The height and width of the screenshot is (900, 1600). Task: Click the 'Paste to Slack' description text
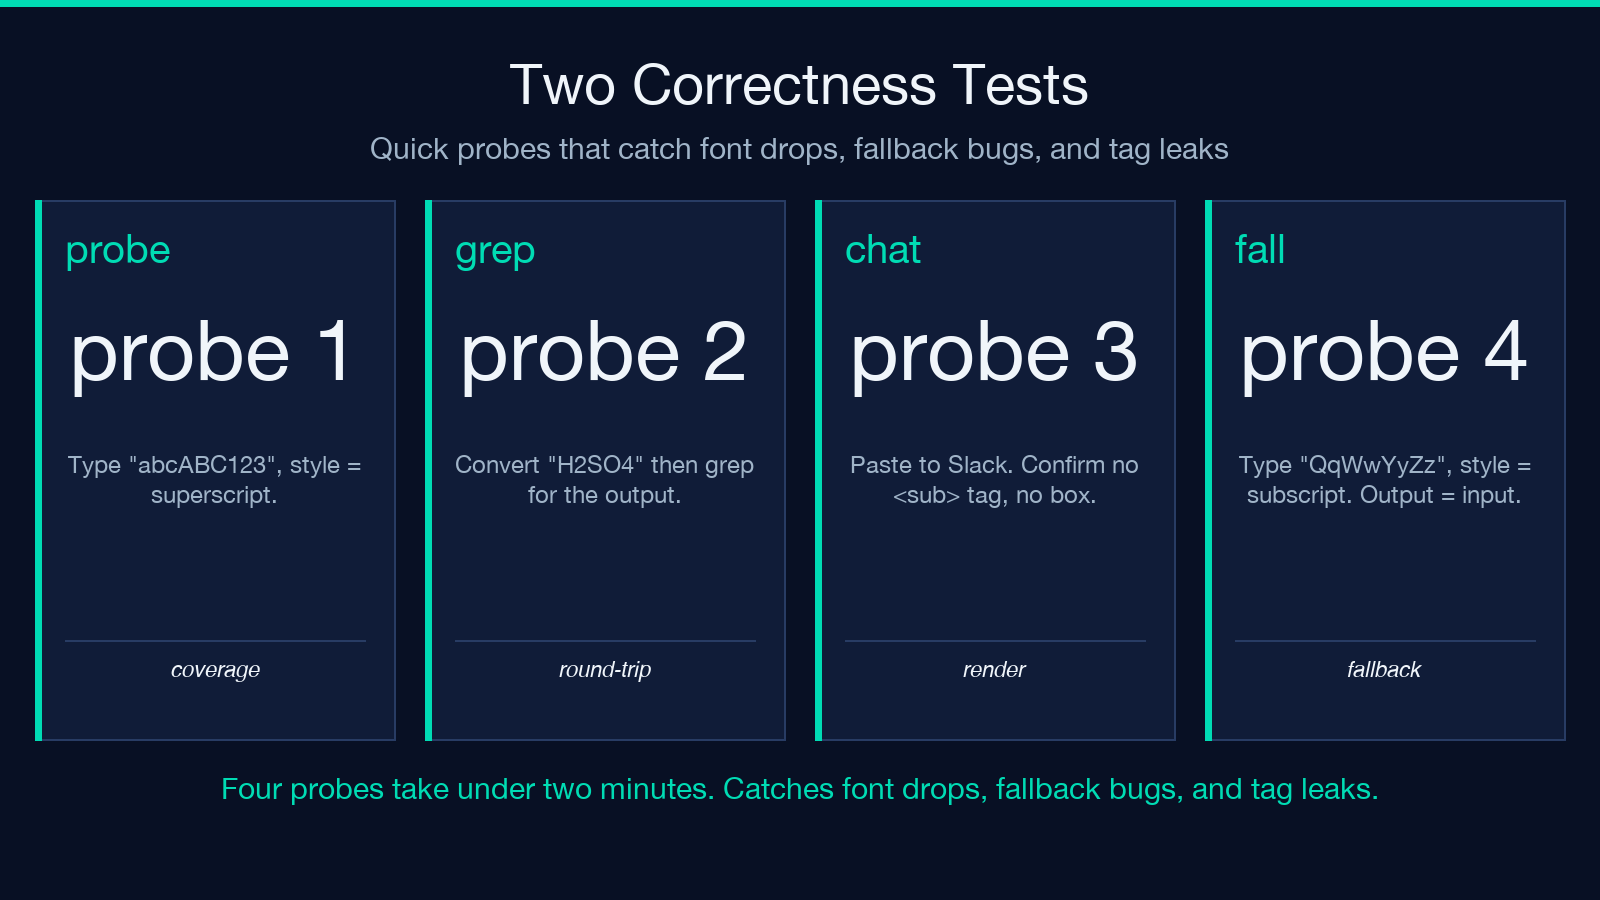(994, 480)
